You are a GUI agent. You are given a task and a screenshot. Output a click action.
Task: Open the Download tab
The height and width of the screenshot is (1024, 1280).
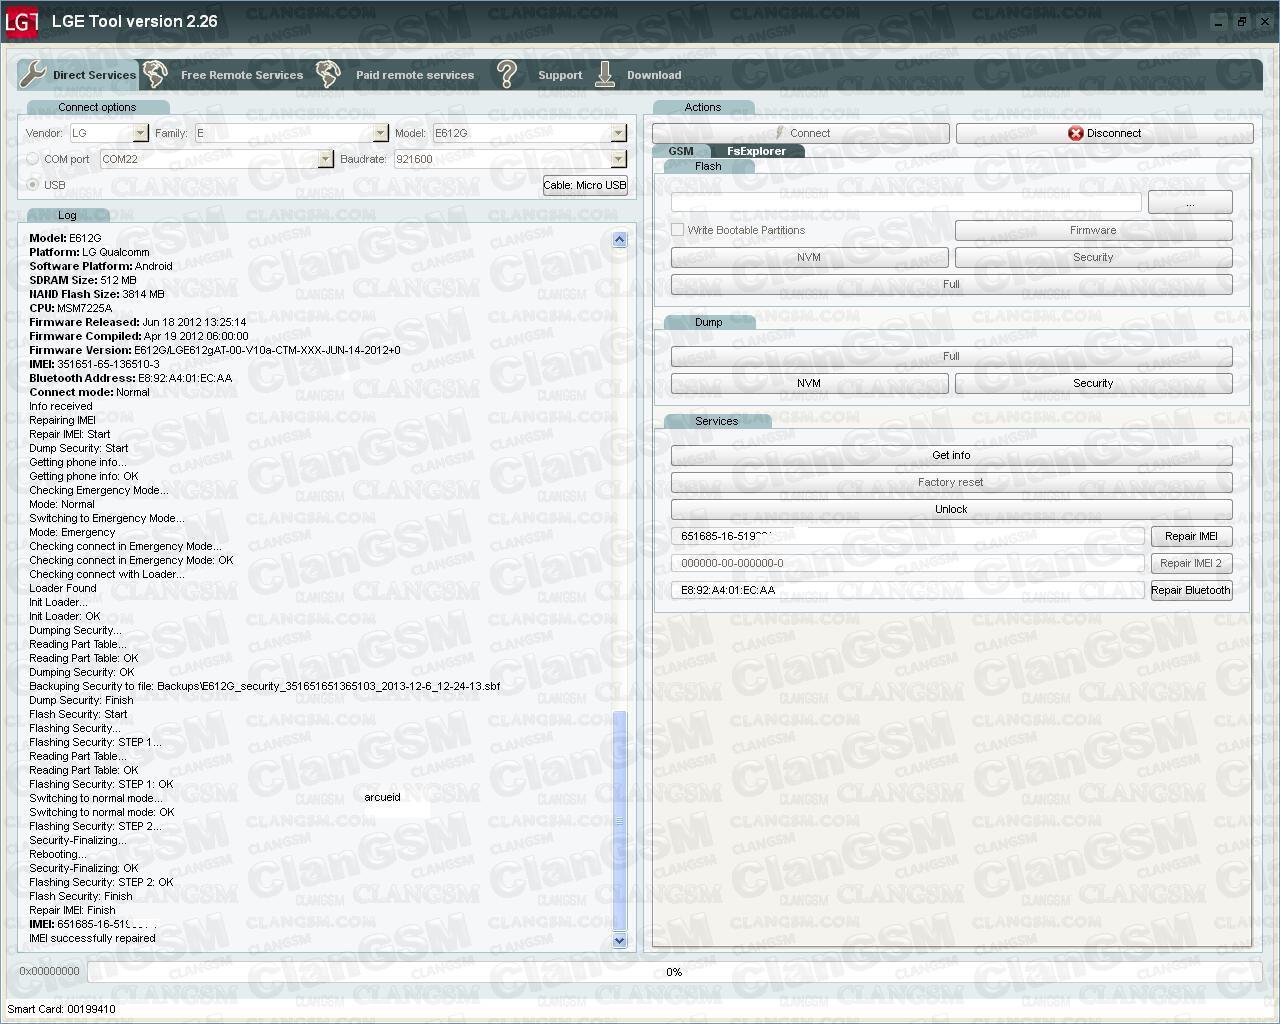pyautogui.click(x=654, y=75)
